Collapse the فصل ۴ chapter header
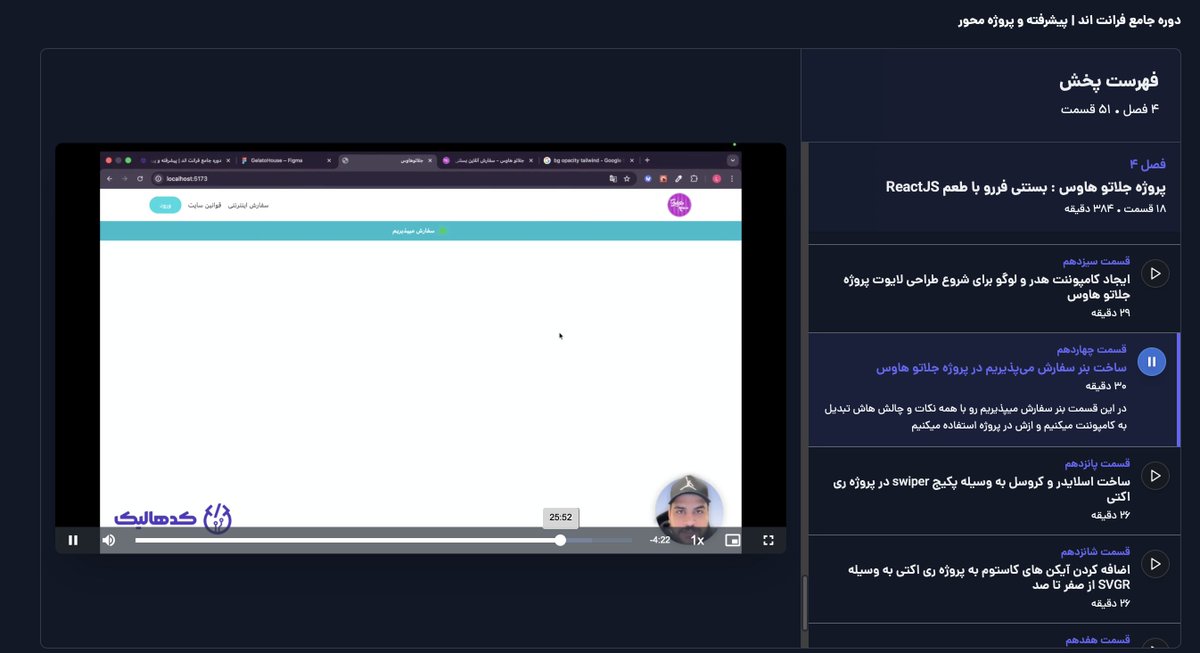The image size is (1200, 653). coord(994,187)
